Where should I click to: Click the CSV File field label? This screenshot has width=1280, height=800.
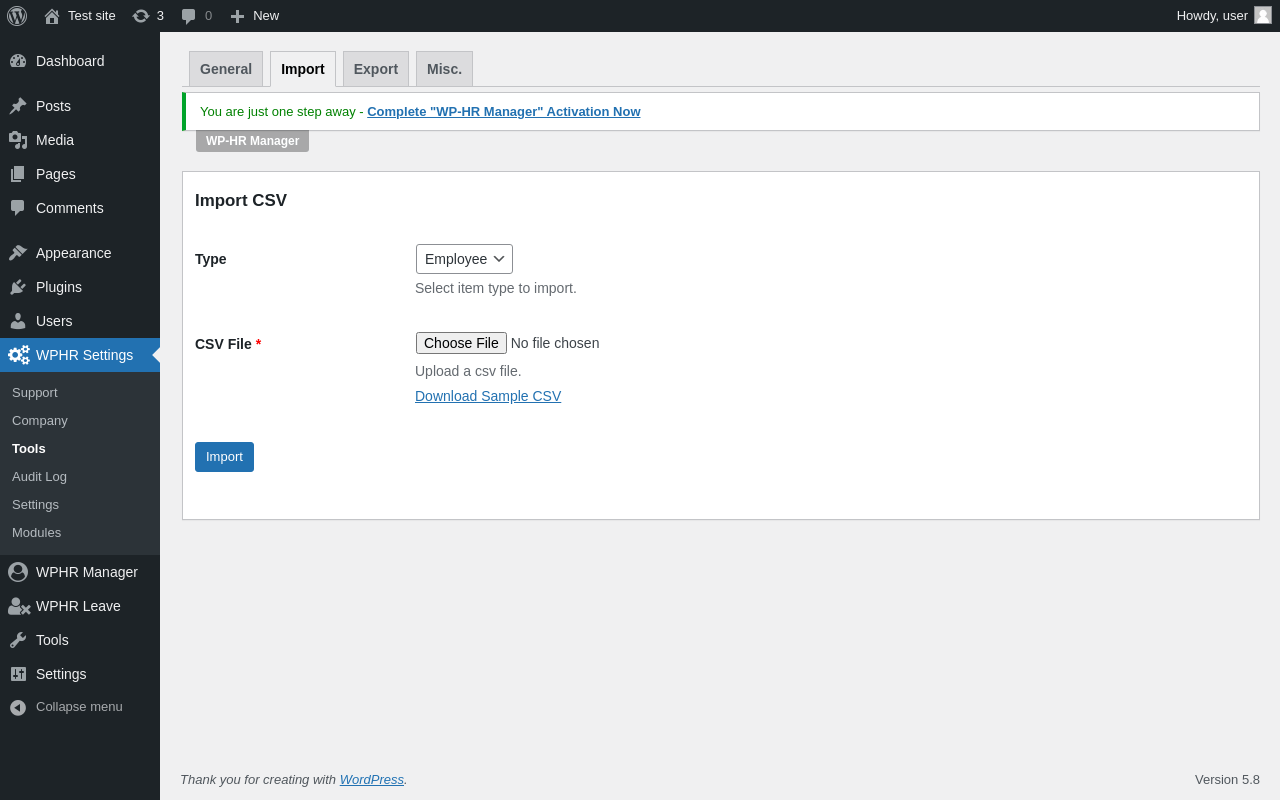click(228, 344)
